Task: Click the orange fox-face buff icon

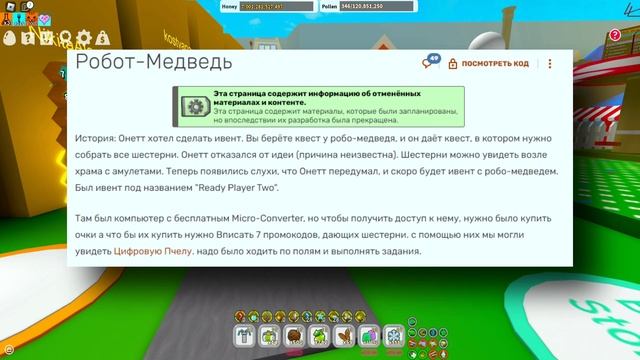Action: [x=31, y=19]
